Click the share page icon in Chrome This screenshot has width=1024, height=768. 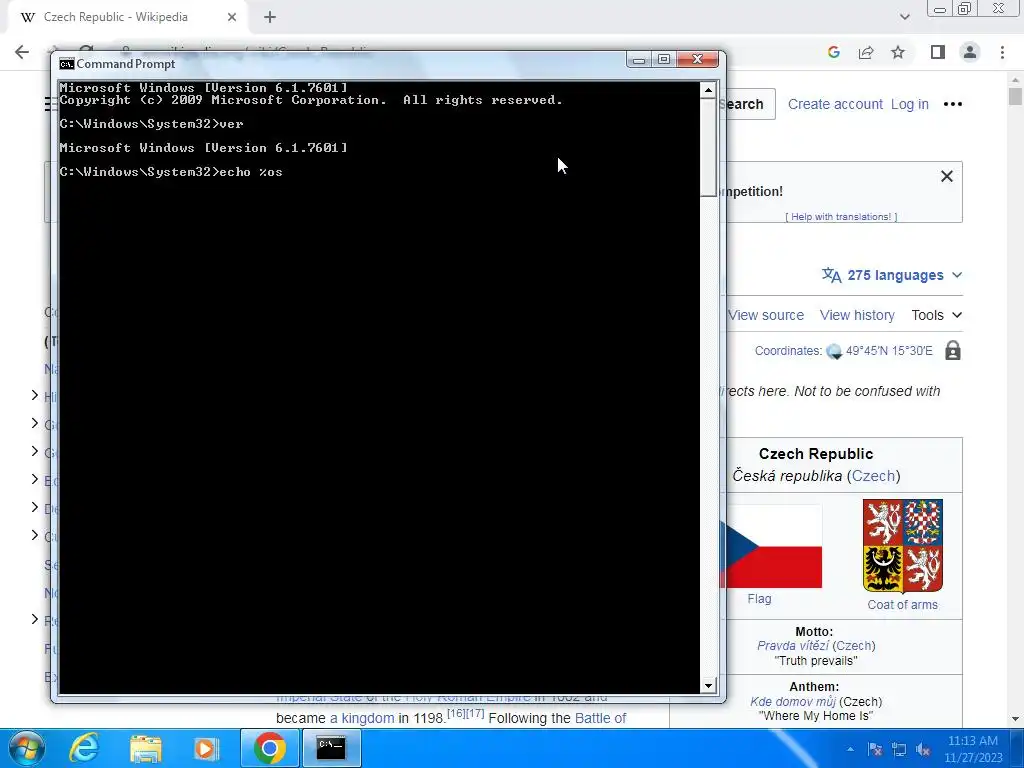pyautogui.click(x=866, y=52)
